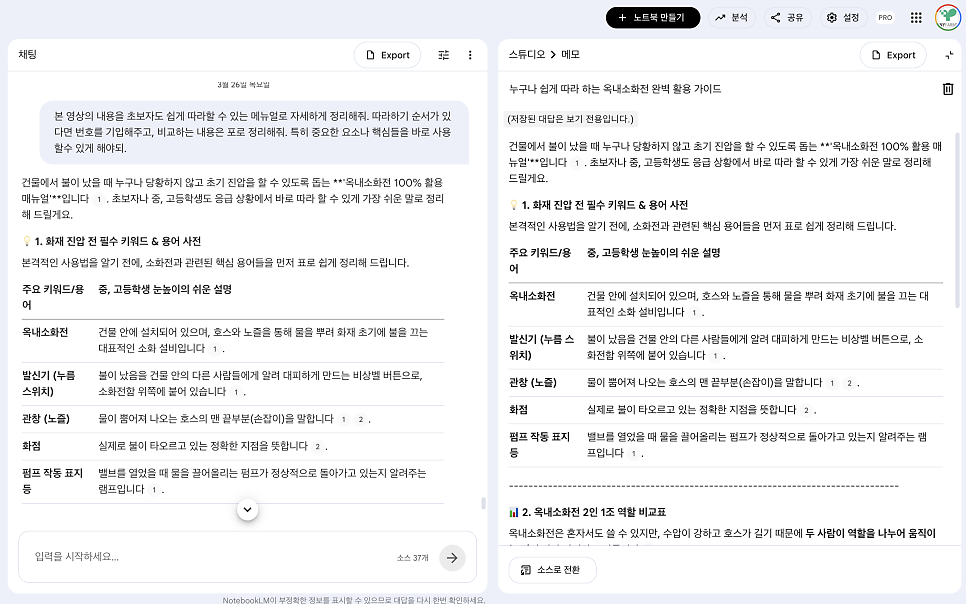Click the user prompt bubble in chat
Viewport: 966px width, 604px height.
click(x=254, y=132)
